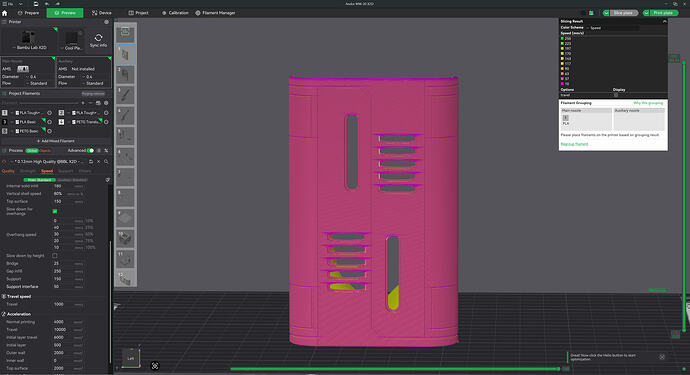Select filament 1 PLA Tough dropdown

click(28, 113)
